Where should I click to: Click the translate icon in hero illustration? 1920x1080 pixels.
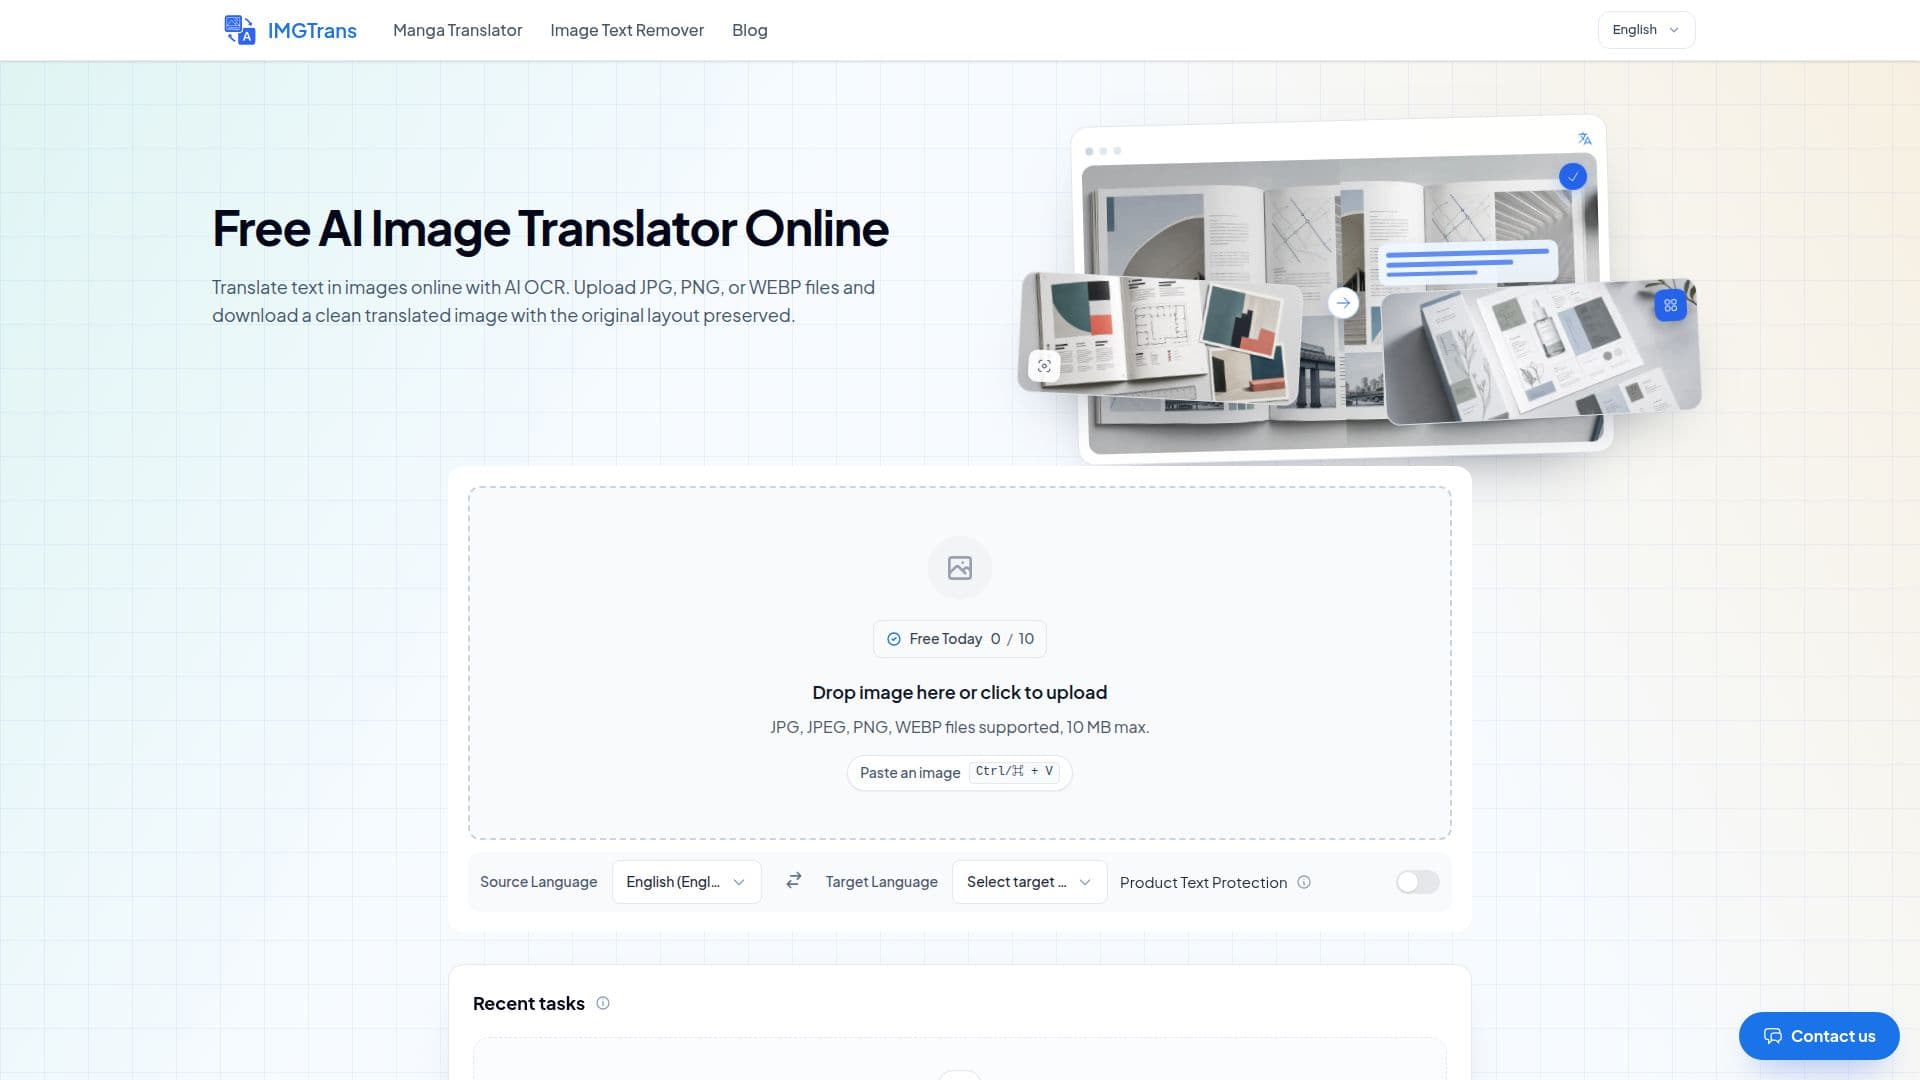click(x=1585, y=139)
